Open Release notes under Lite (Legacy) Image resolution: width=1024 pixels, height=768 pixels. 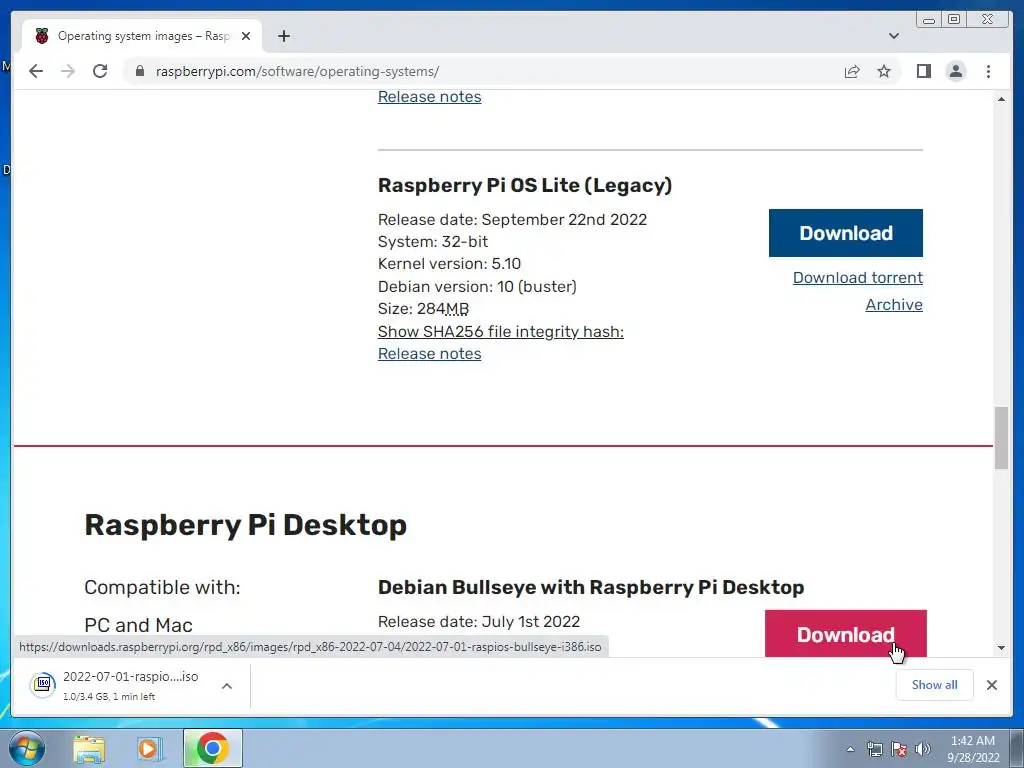coord(430,354)
